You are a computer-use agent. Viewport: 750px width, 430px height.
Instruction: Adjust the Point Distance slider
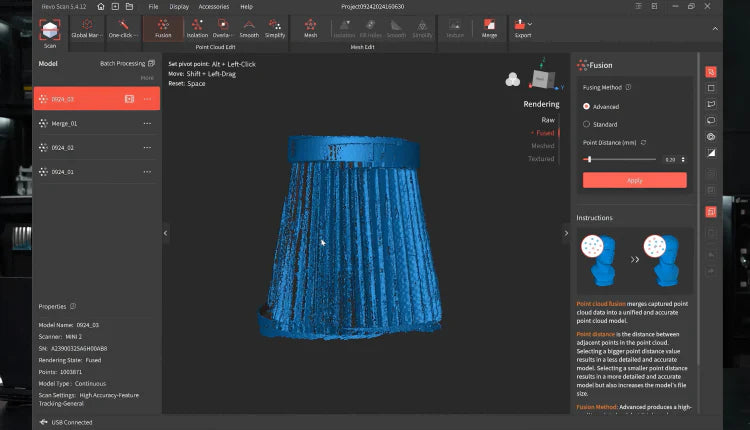(589, 159)
